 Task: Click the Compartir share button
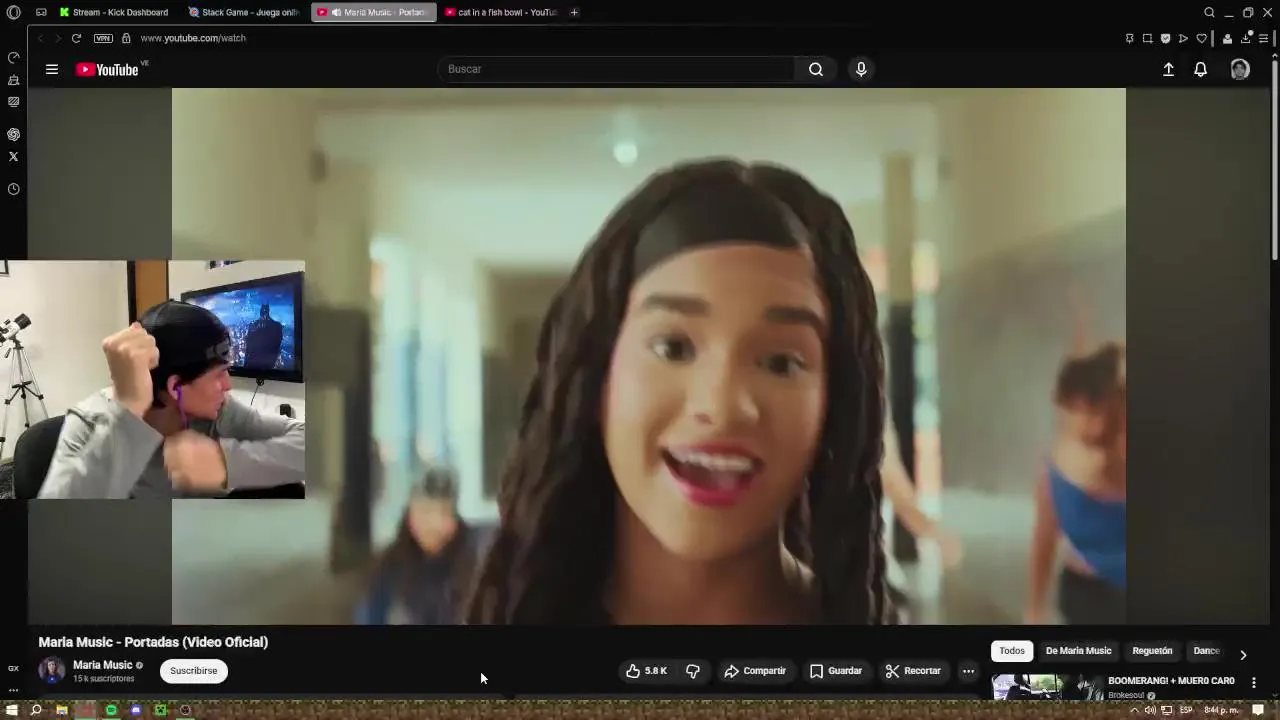[755, 671]
